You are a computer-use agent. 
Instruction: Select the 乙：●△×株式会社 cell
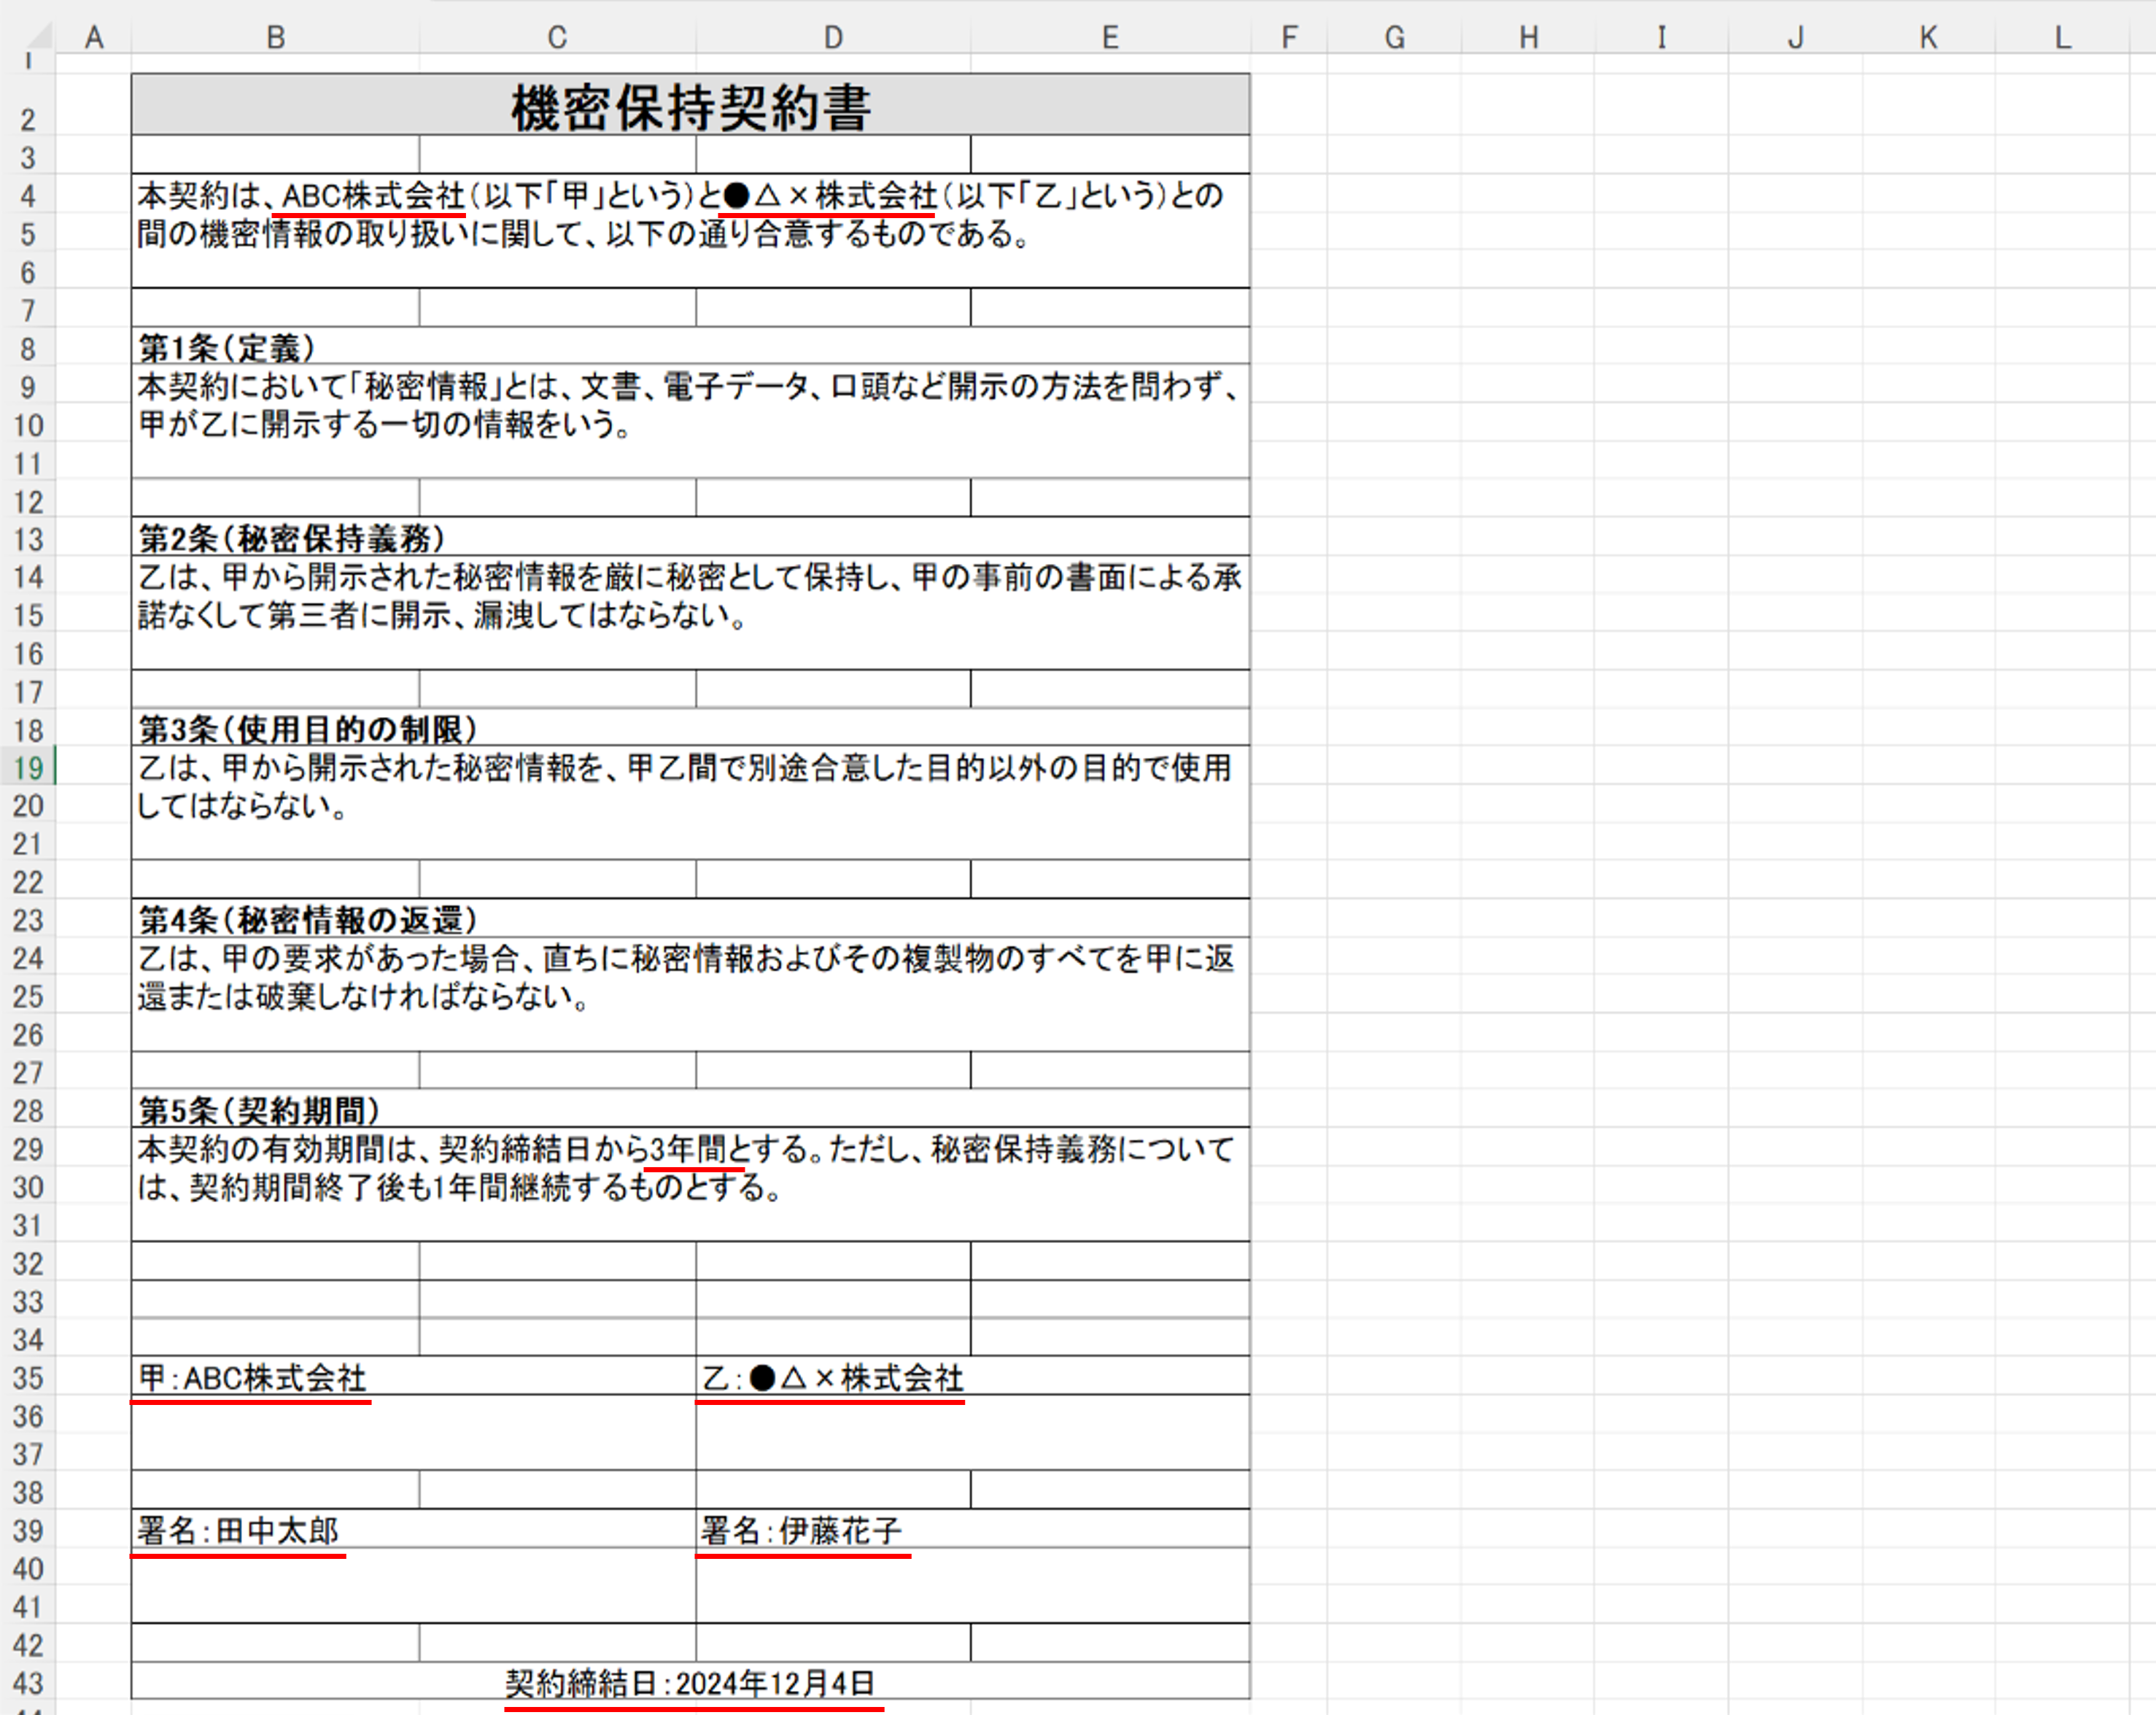tap(832, 1378)
